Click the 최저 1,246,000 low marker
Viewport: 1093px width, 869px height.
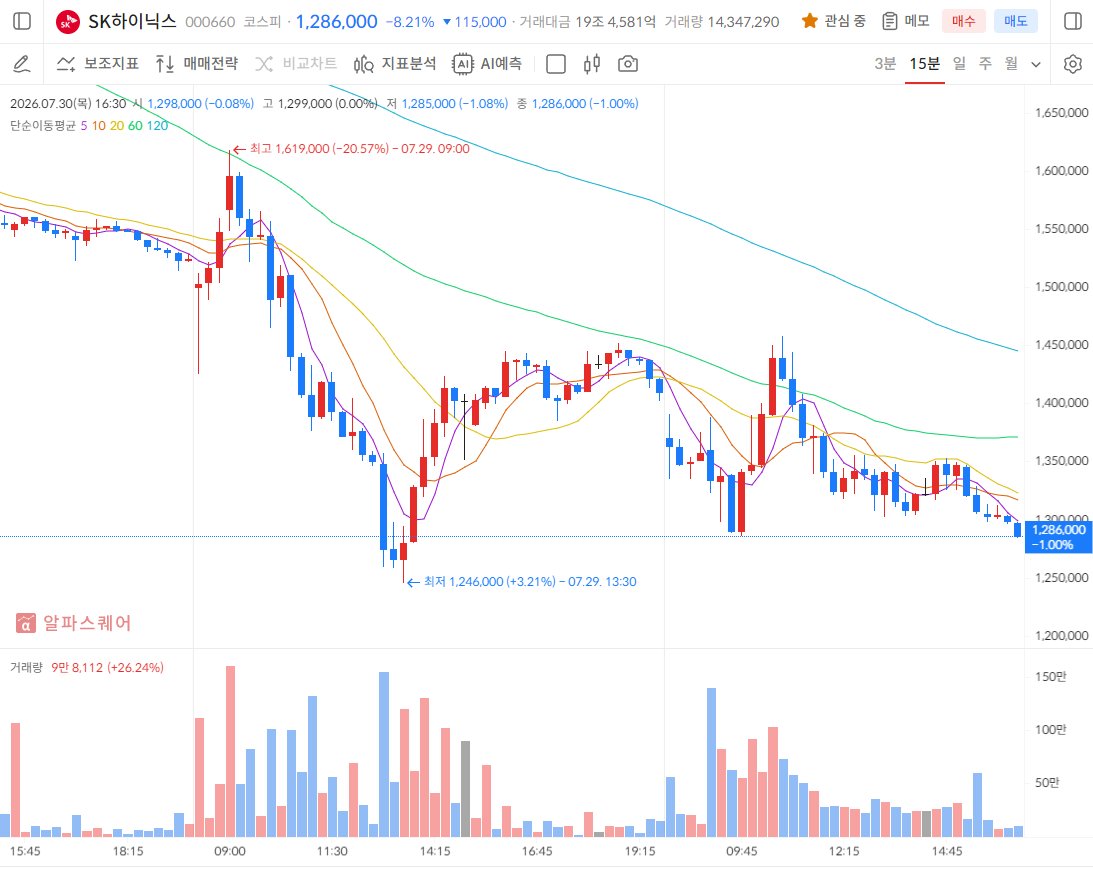(522, 581)
